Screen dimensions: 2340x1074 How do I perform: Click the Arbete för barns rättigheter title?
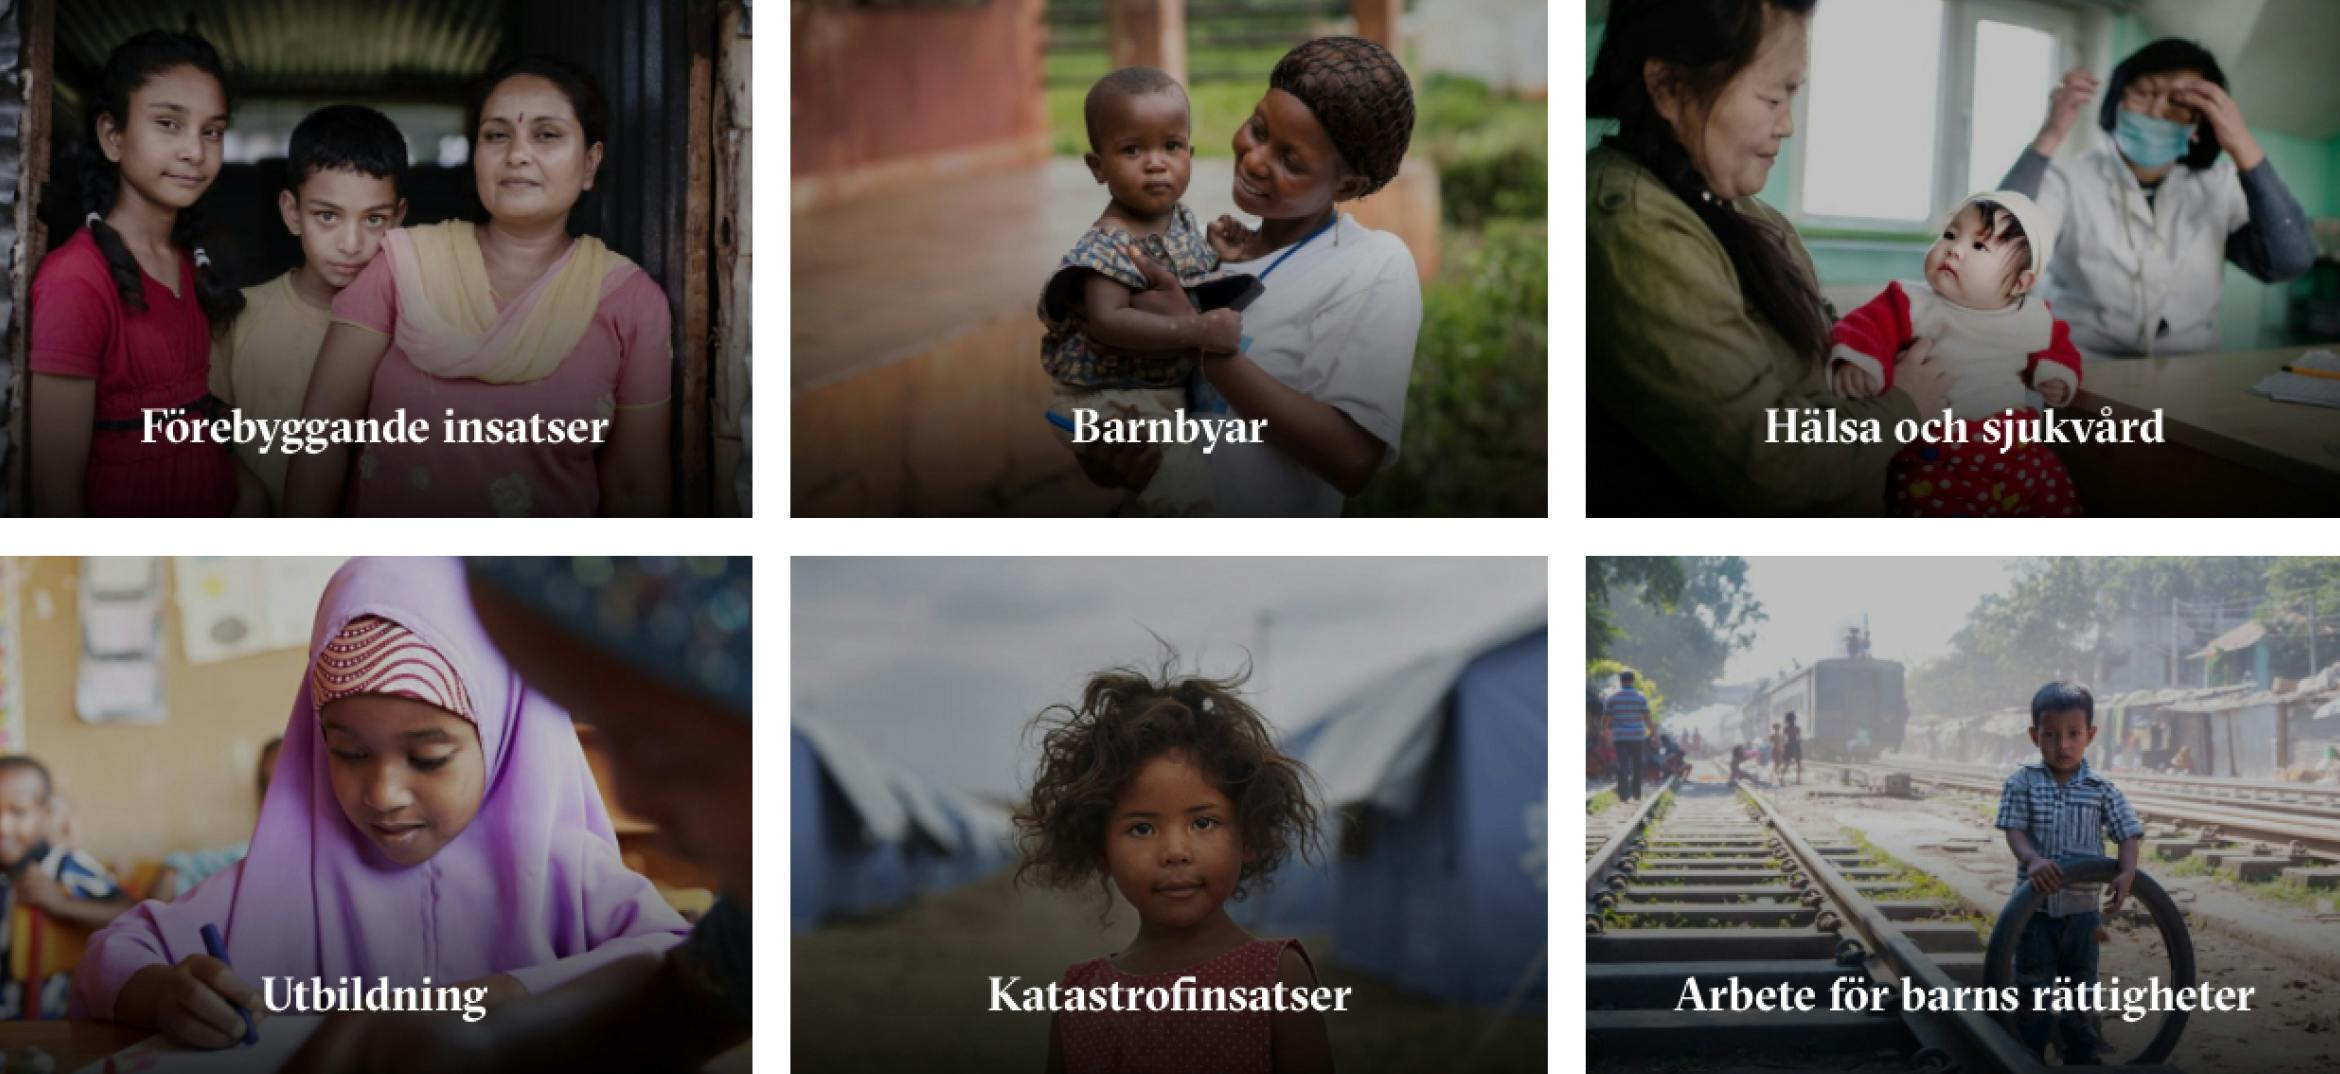tap(1964, 995)
